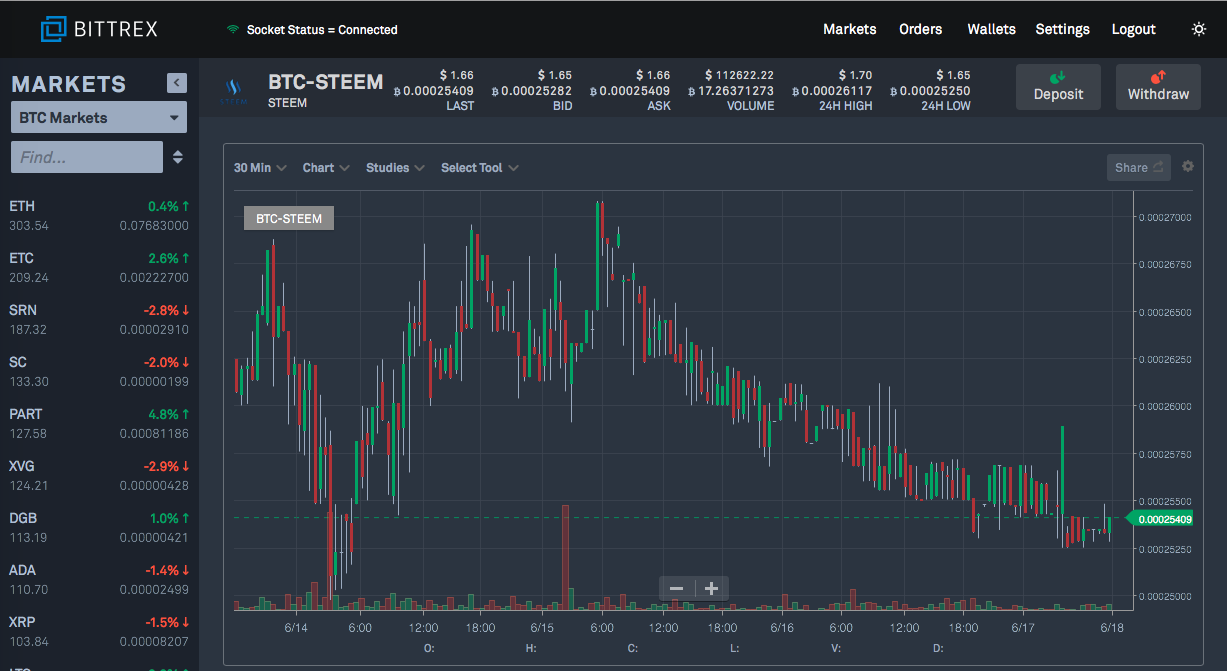Click the 24H LOW value 0.00025250
1227x671 pixels.
[929, 91]
